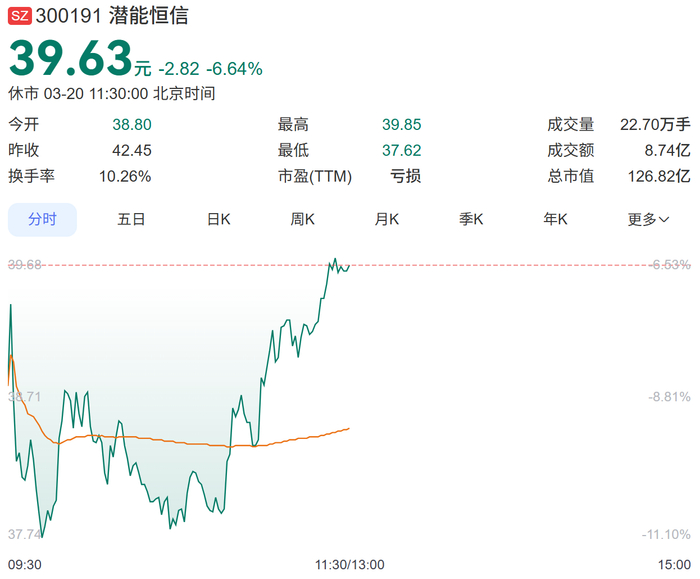The image size is (700, 579).
Task: Click the 最低 label
Action: 293,150
